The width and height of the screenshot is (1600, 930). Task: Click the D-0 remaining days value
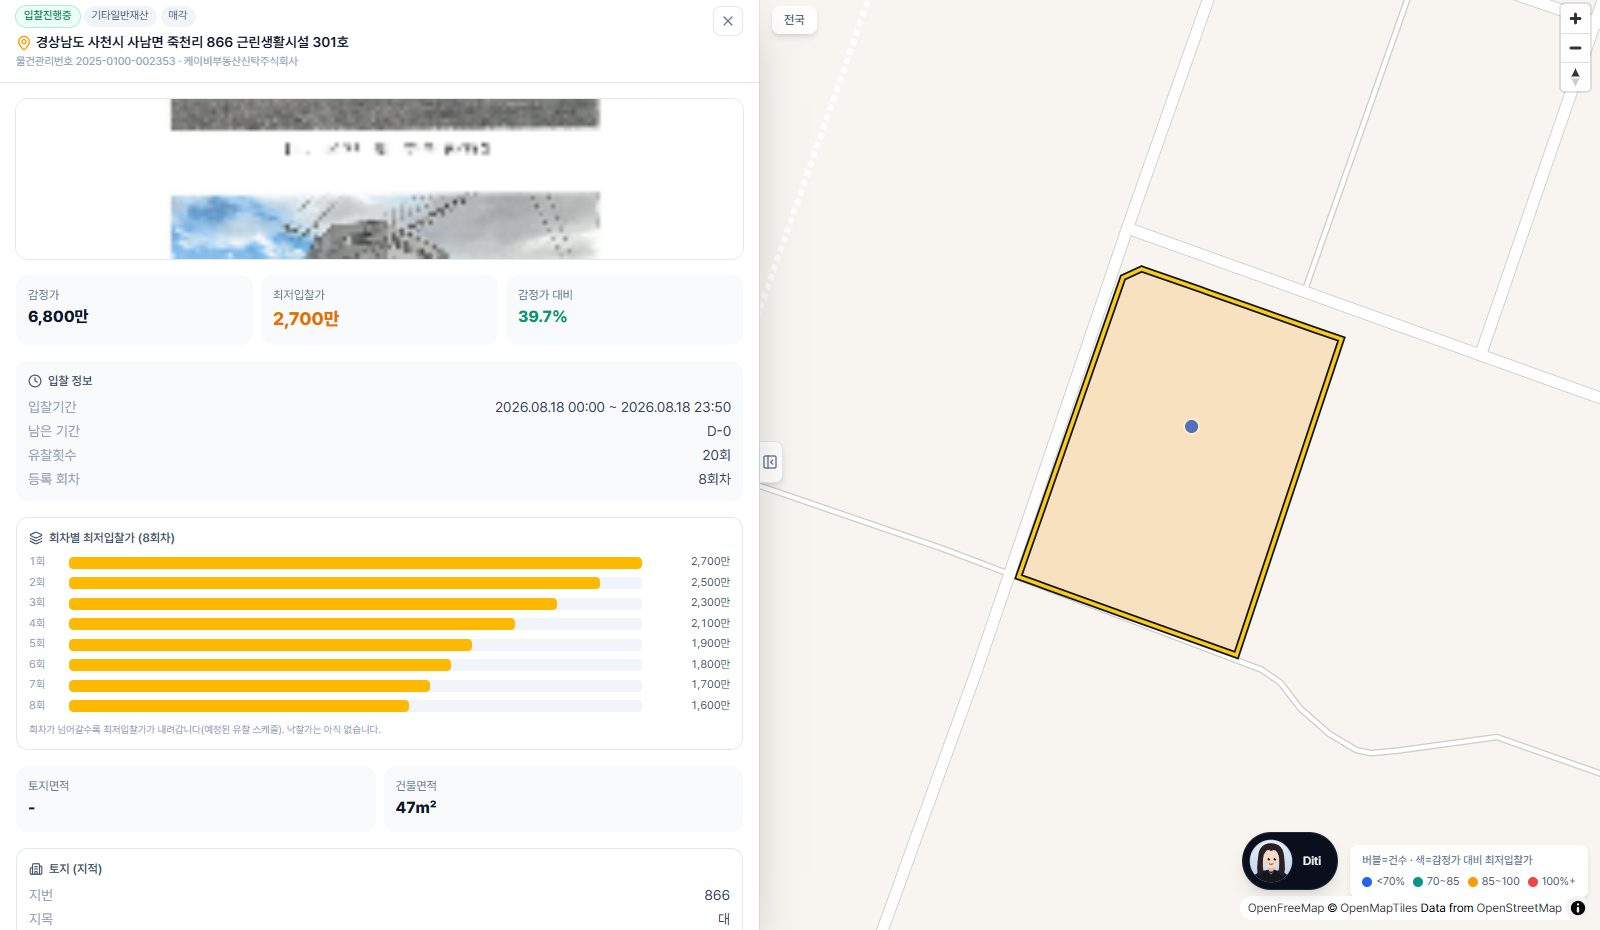click(x=719, y=431)
